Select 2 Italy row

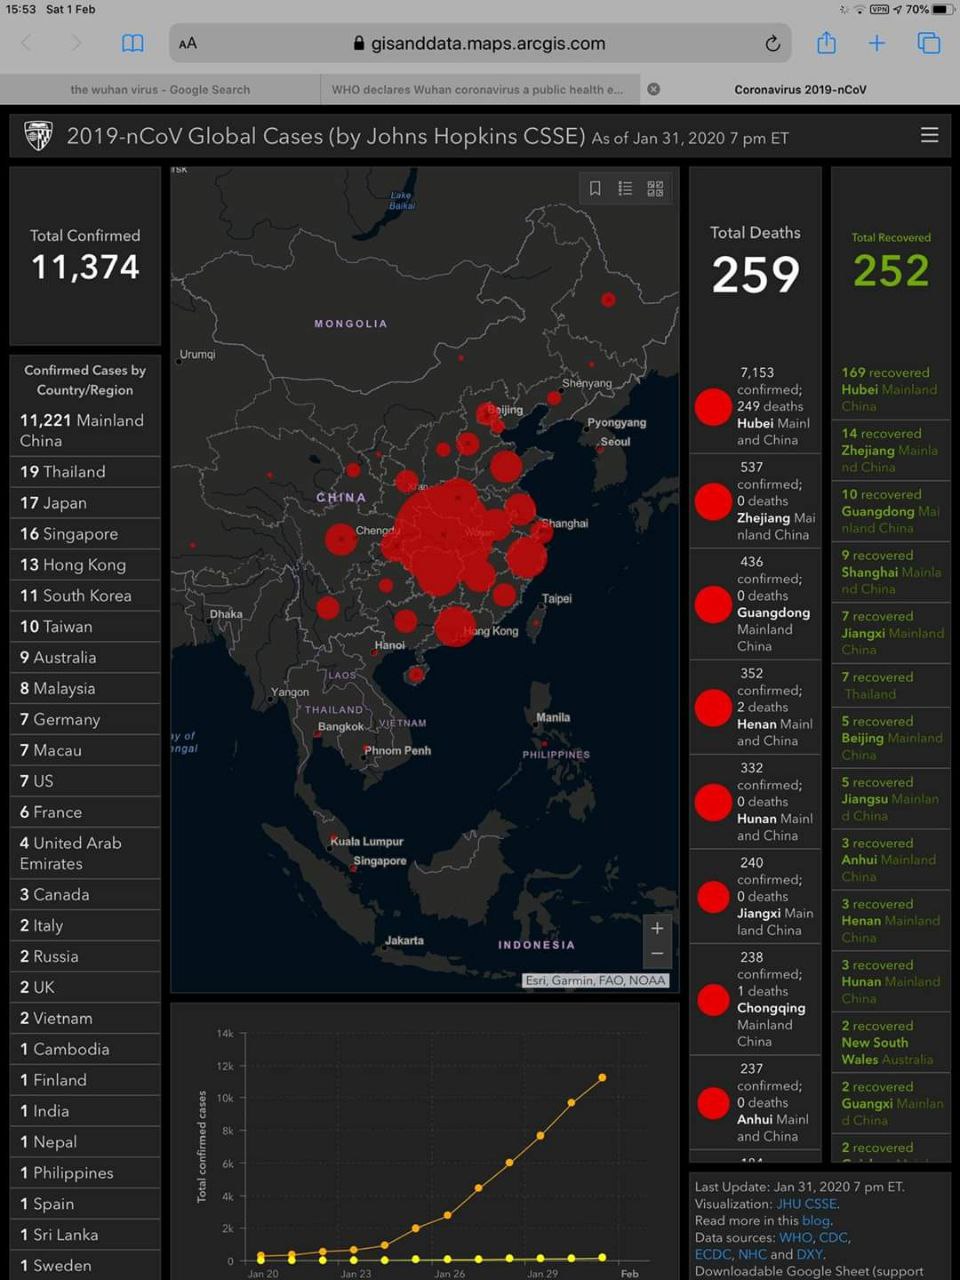(85, 925)
